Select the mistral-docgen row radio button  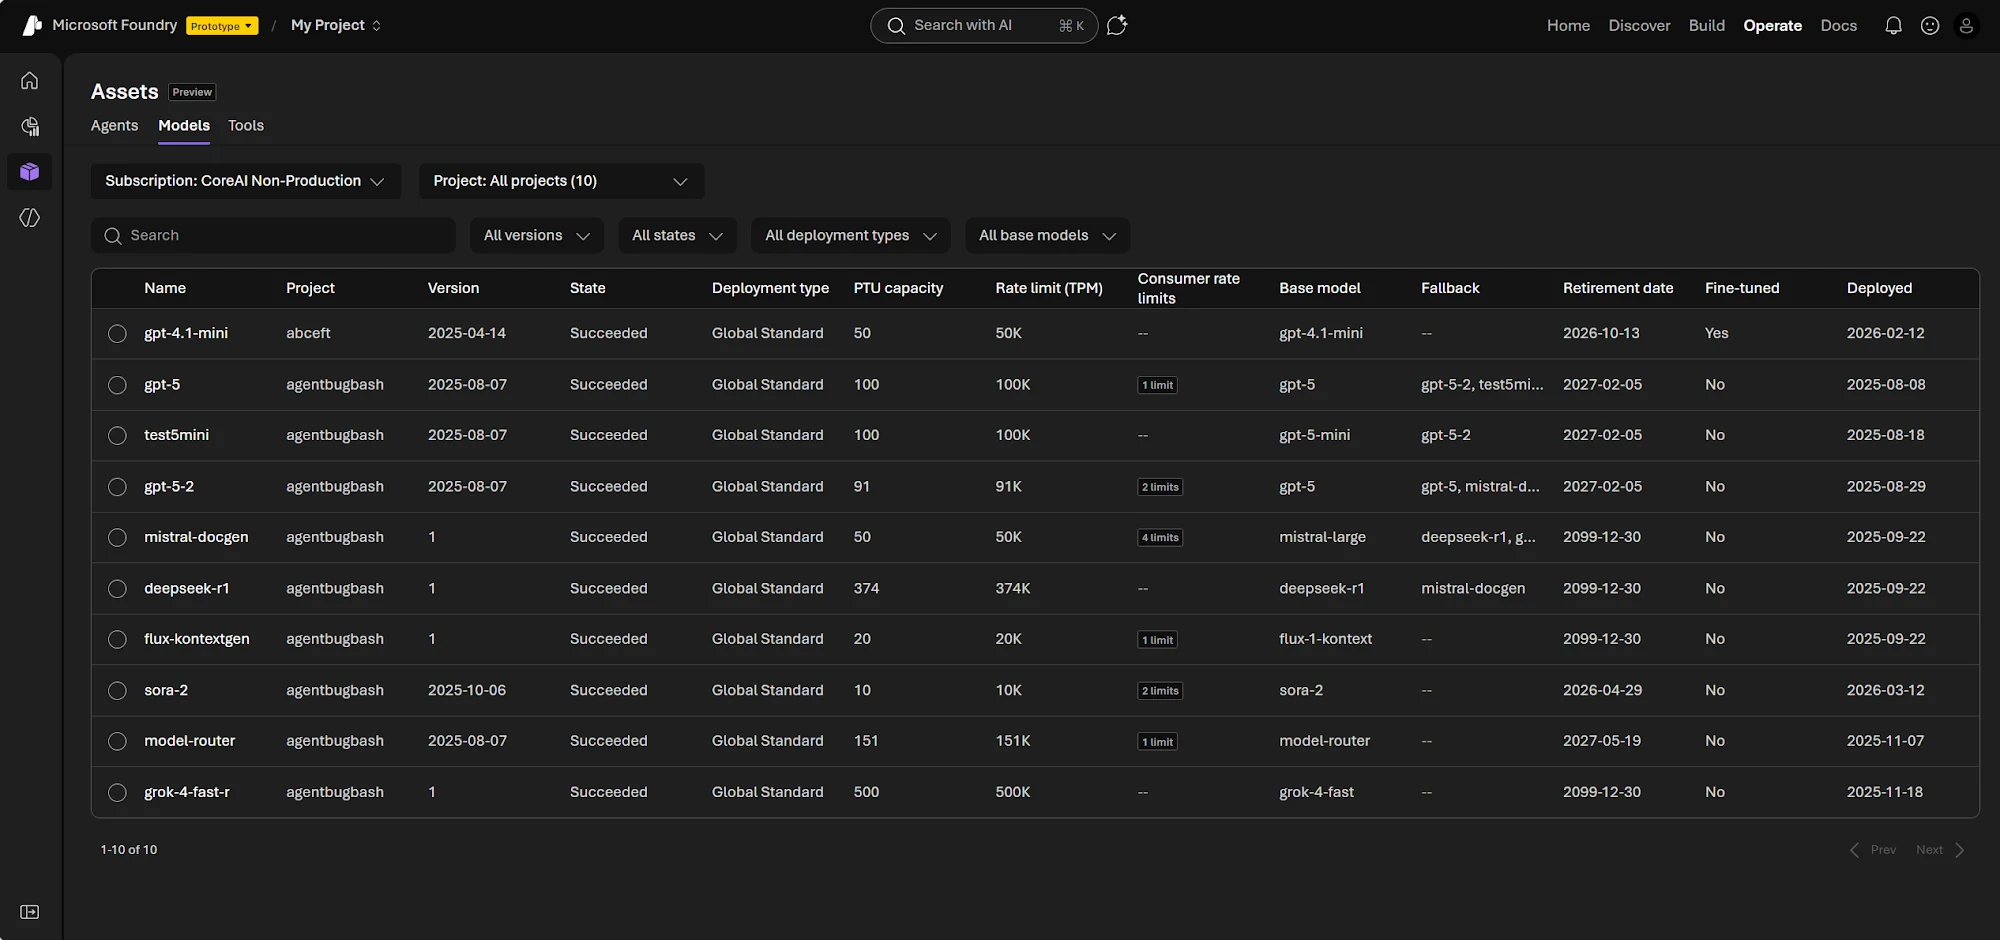117,538
